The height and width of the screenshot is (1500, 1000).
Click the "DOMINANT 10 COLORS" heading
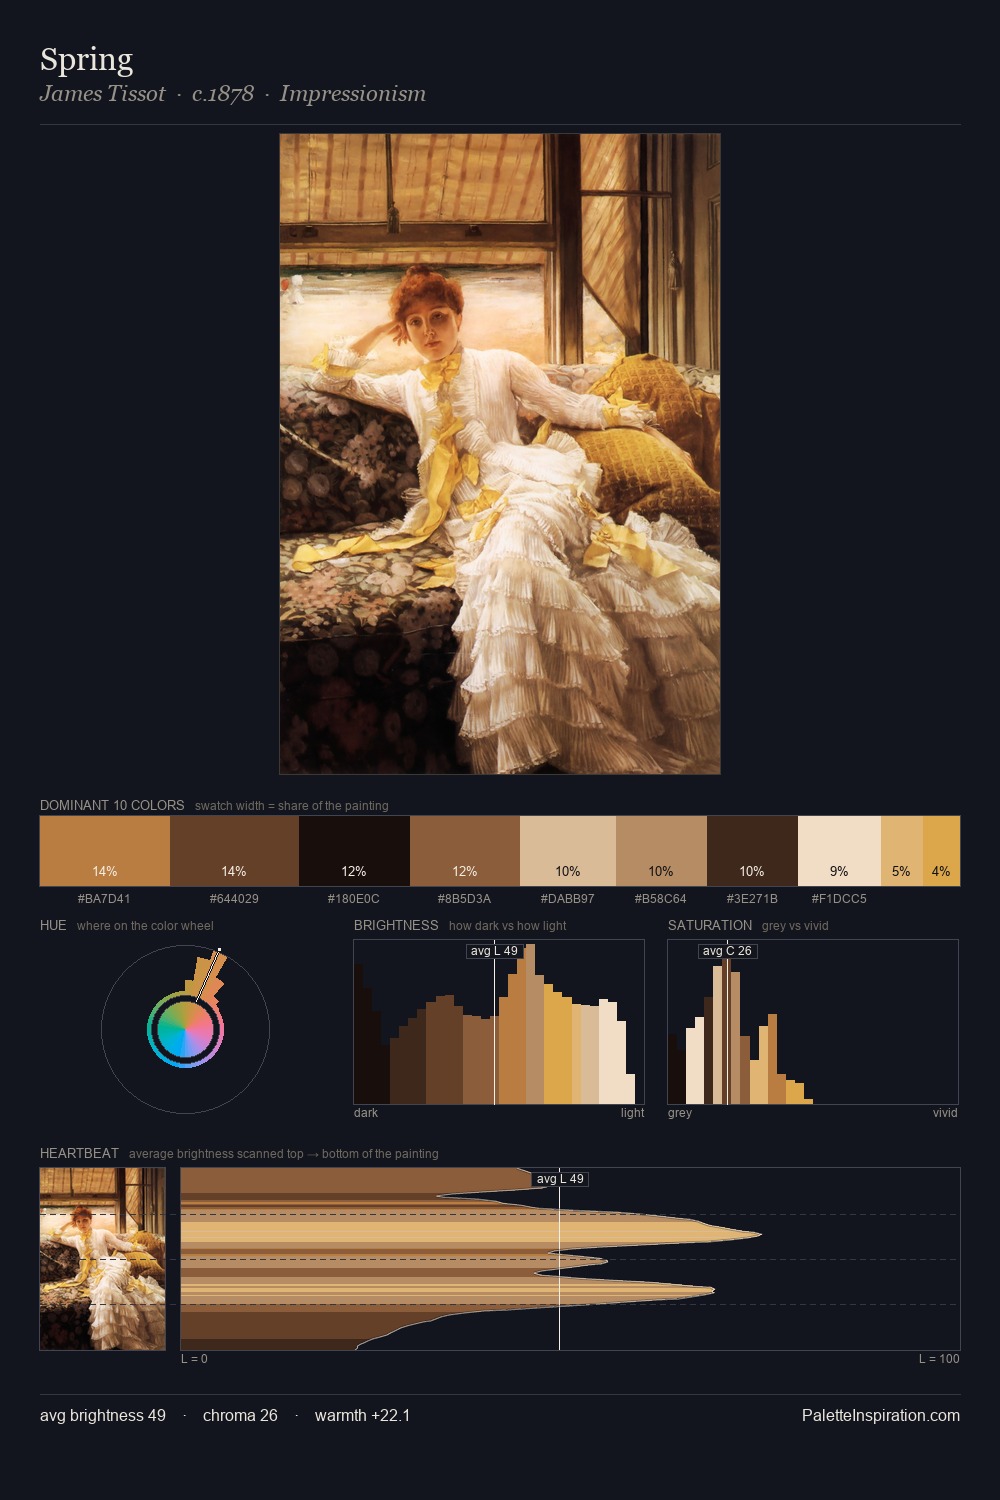[112, 805]
